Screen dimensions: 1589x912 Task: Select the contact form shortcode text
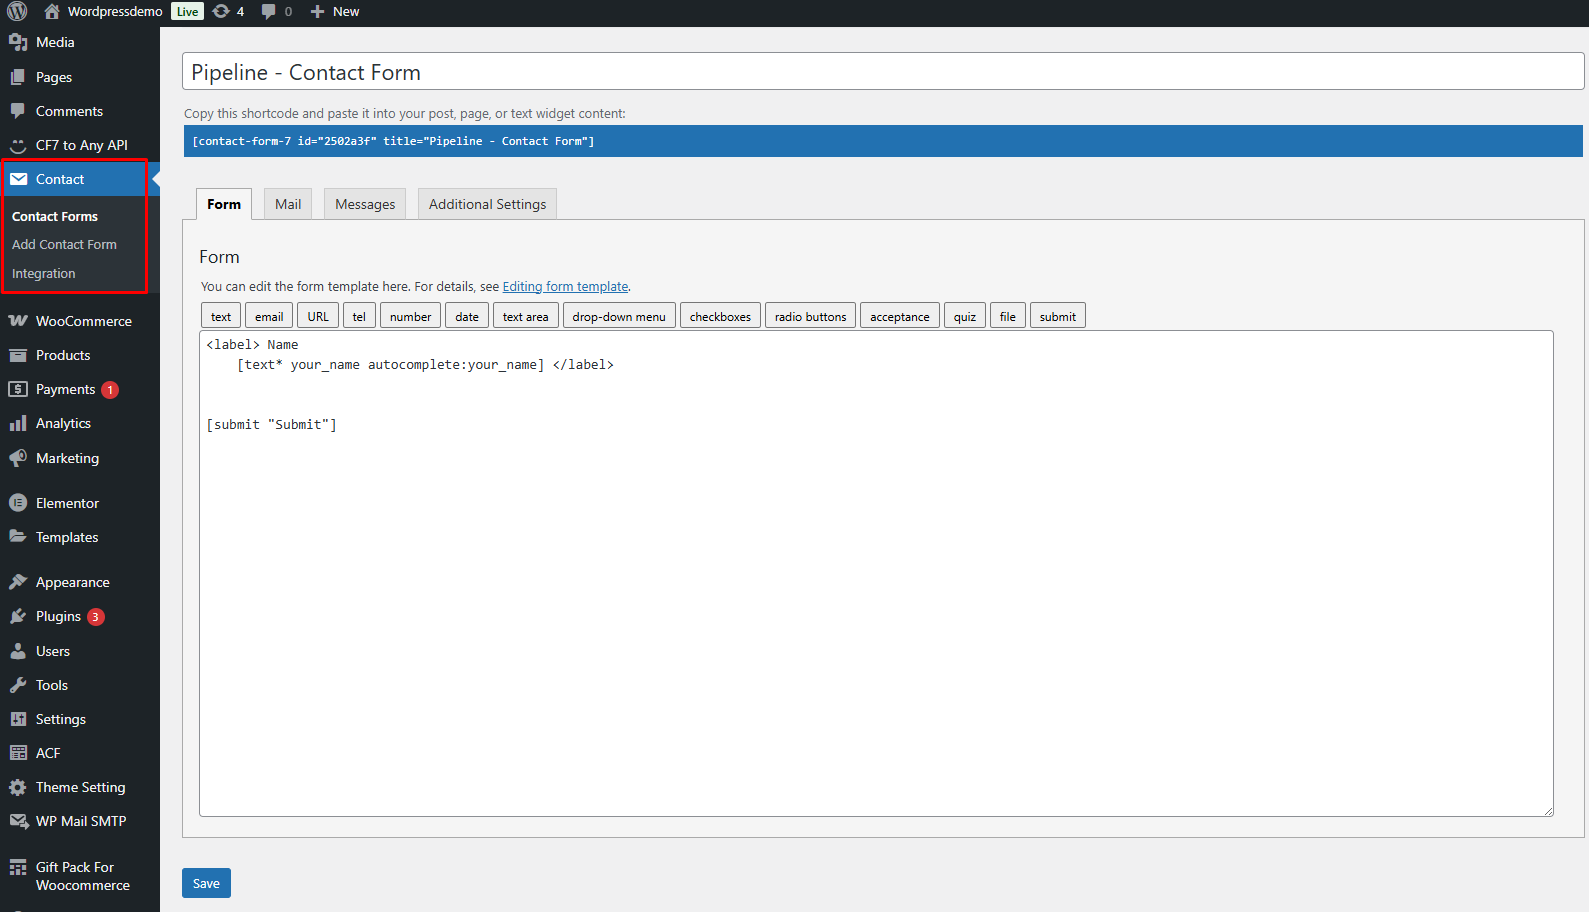pyautogui.click(x=393, y=141)
